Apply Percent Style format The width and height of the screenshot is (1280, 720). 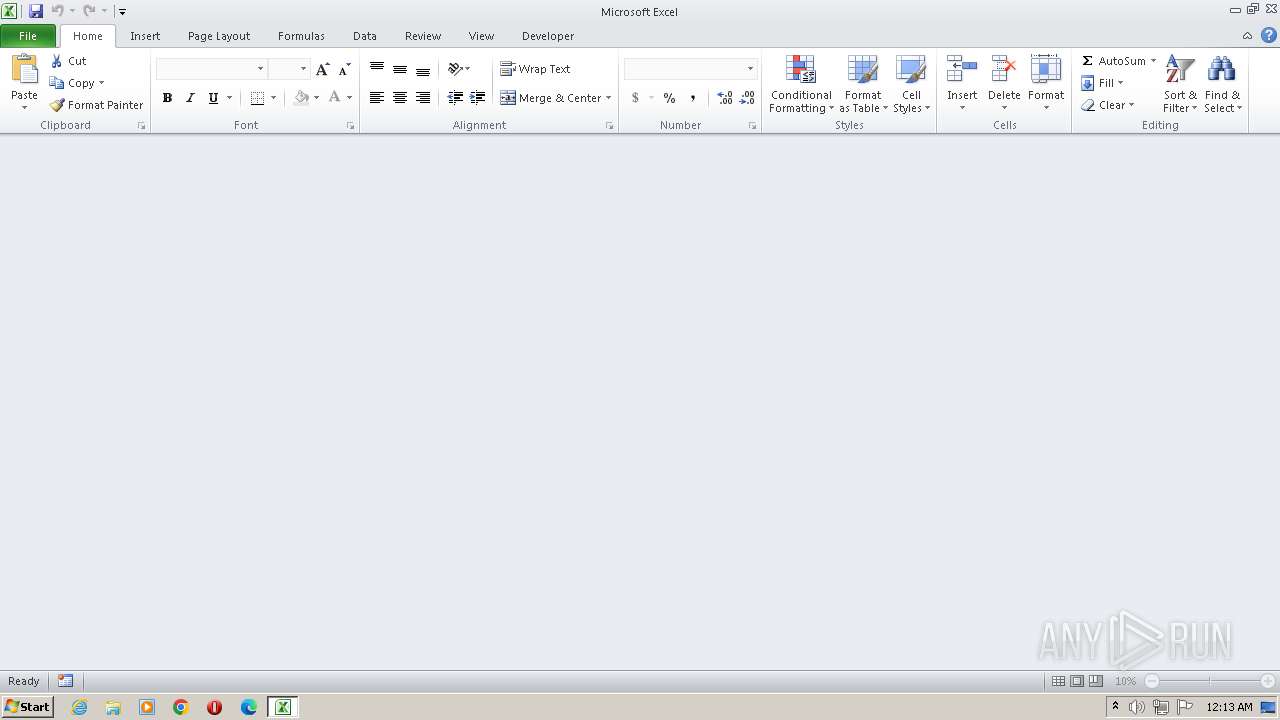(x=669, y=98)
